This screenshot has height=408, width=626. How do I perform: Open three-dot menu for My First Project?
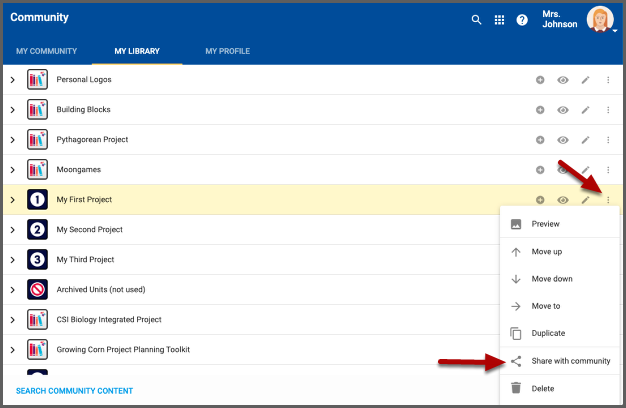(608, 200)
